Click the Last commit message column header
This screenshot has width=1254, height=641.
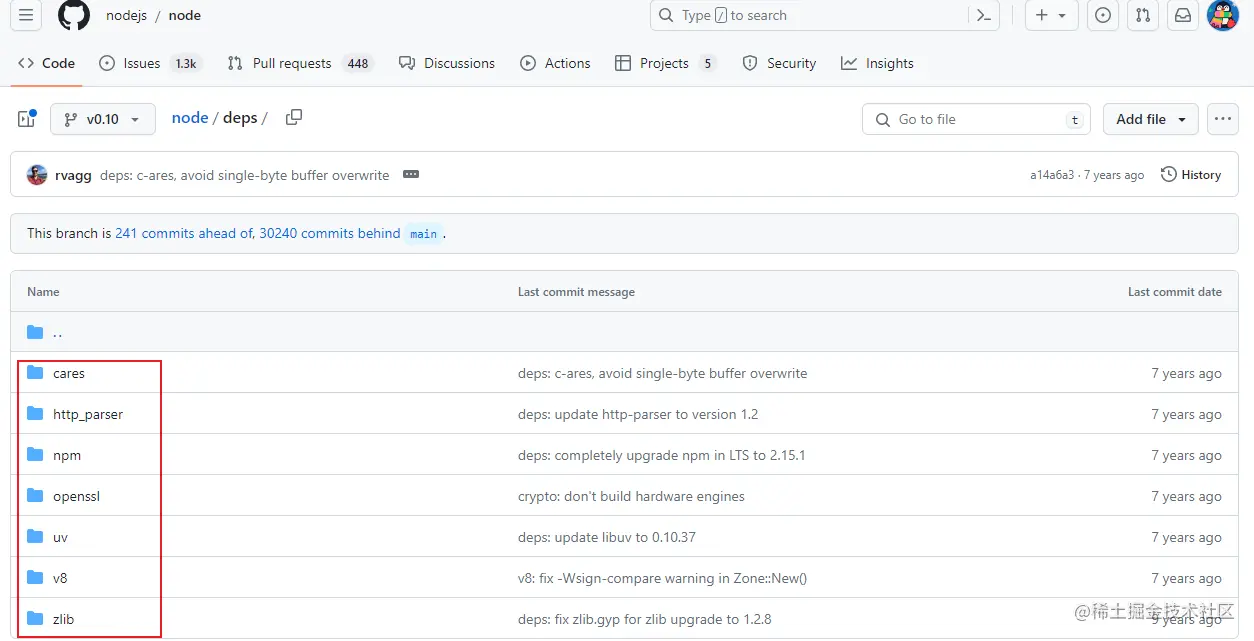[576, 292]
